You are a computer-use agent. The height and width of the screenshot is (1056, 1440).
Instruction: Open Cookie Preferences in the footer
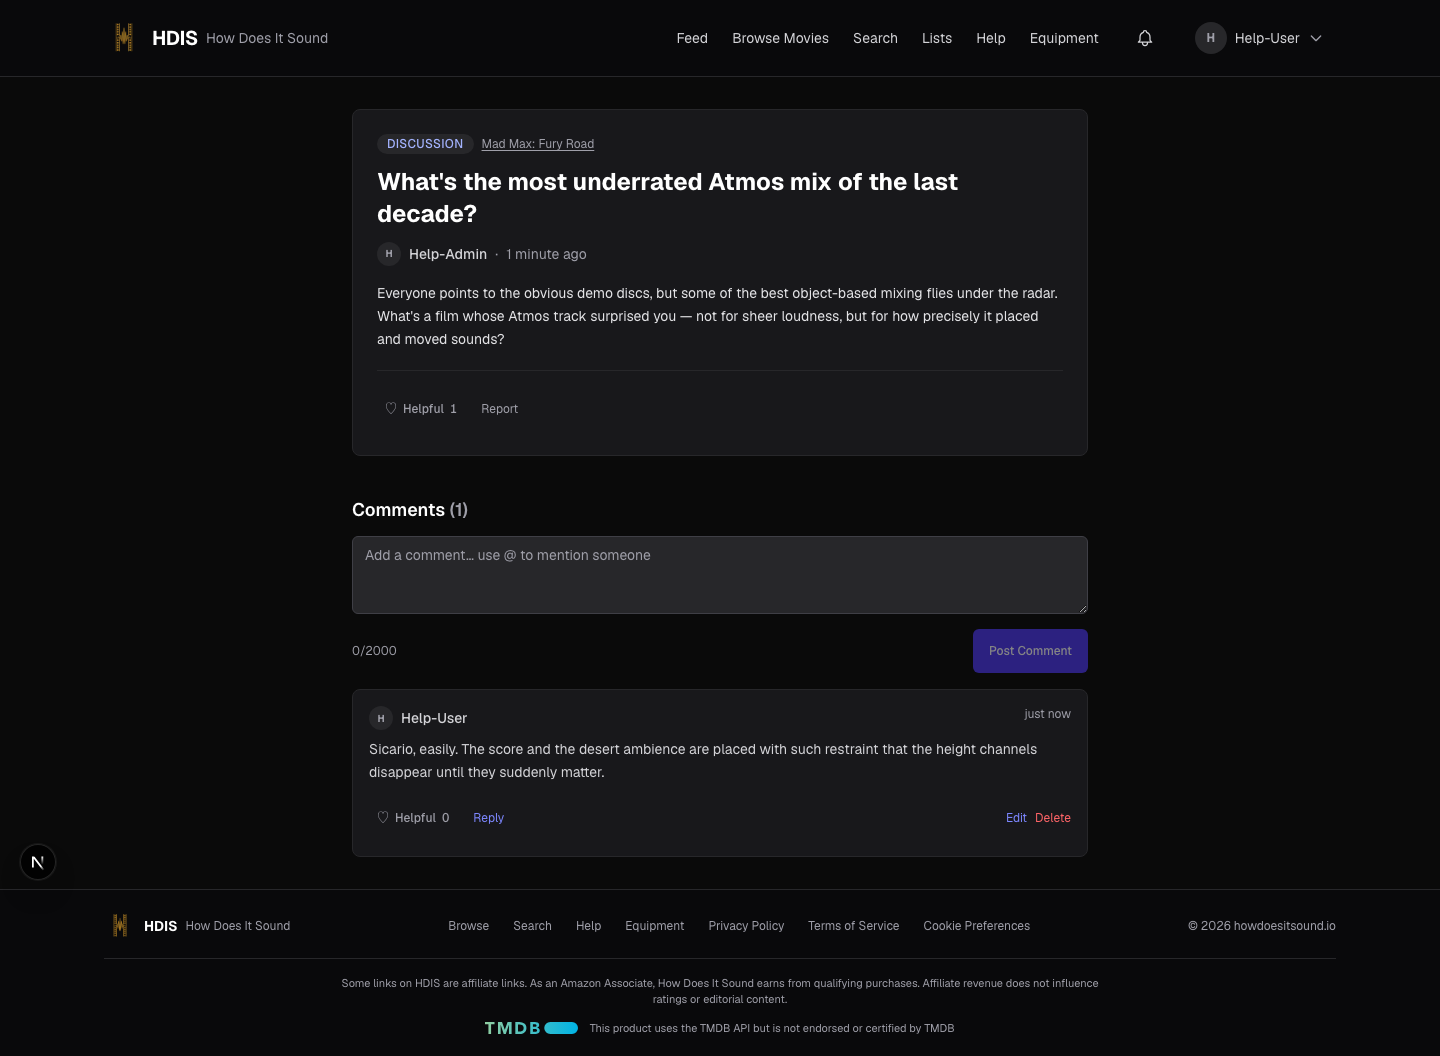click(977, 926)
